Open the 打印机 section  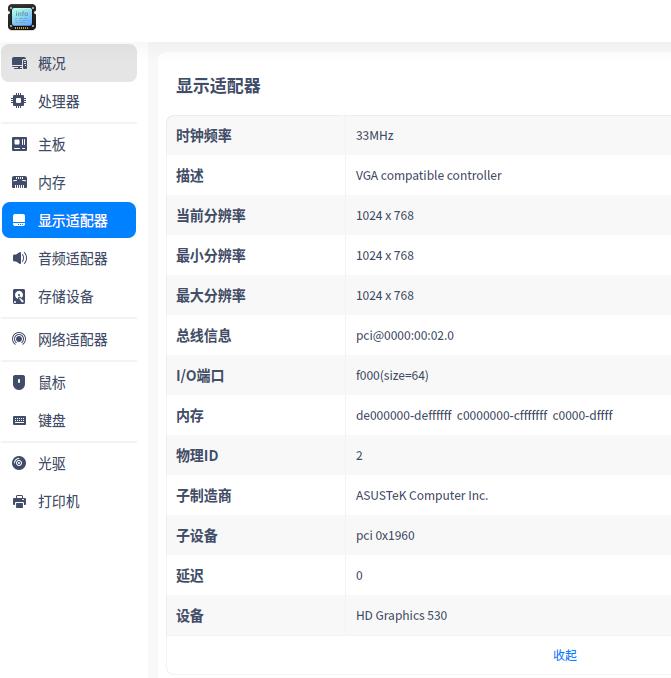tap(69, 502)
